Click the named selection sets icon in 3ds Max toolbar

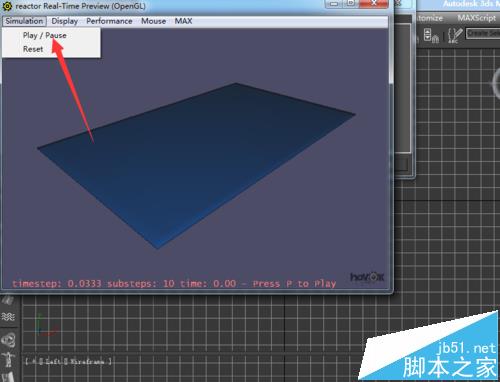tap(431, 35)
